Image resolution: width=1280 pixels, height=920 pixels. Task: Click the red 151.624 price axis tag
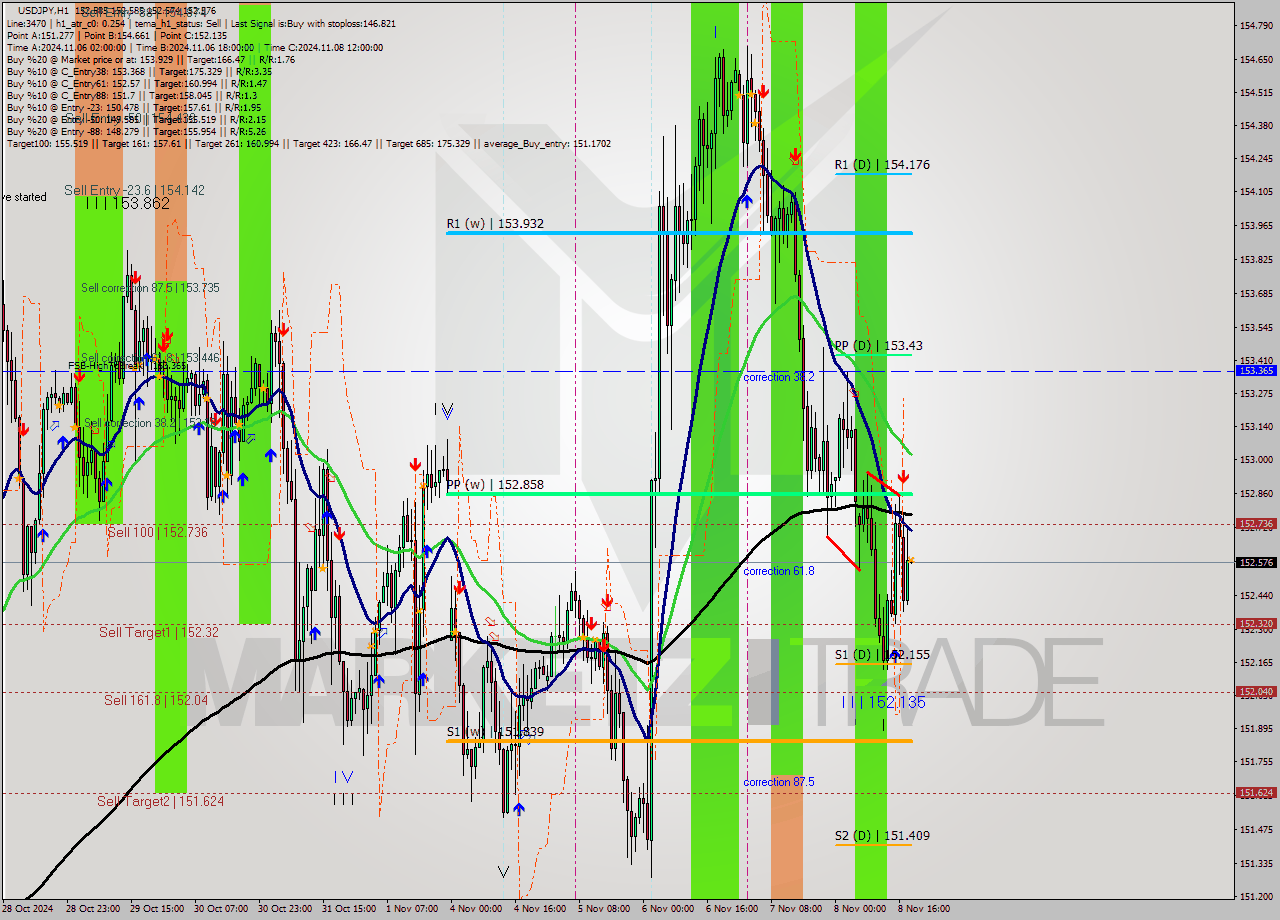click(x=1256, y=792)
